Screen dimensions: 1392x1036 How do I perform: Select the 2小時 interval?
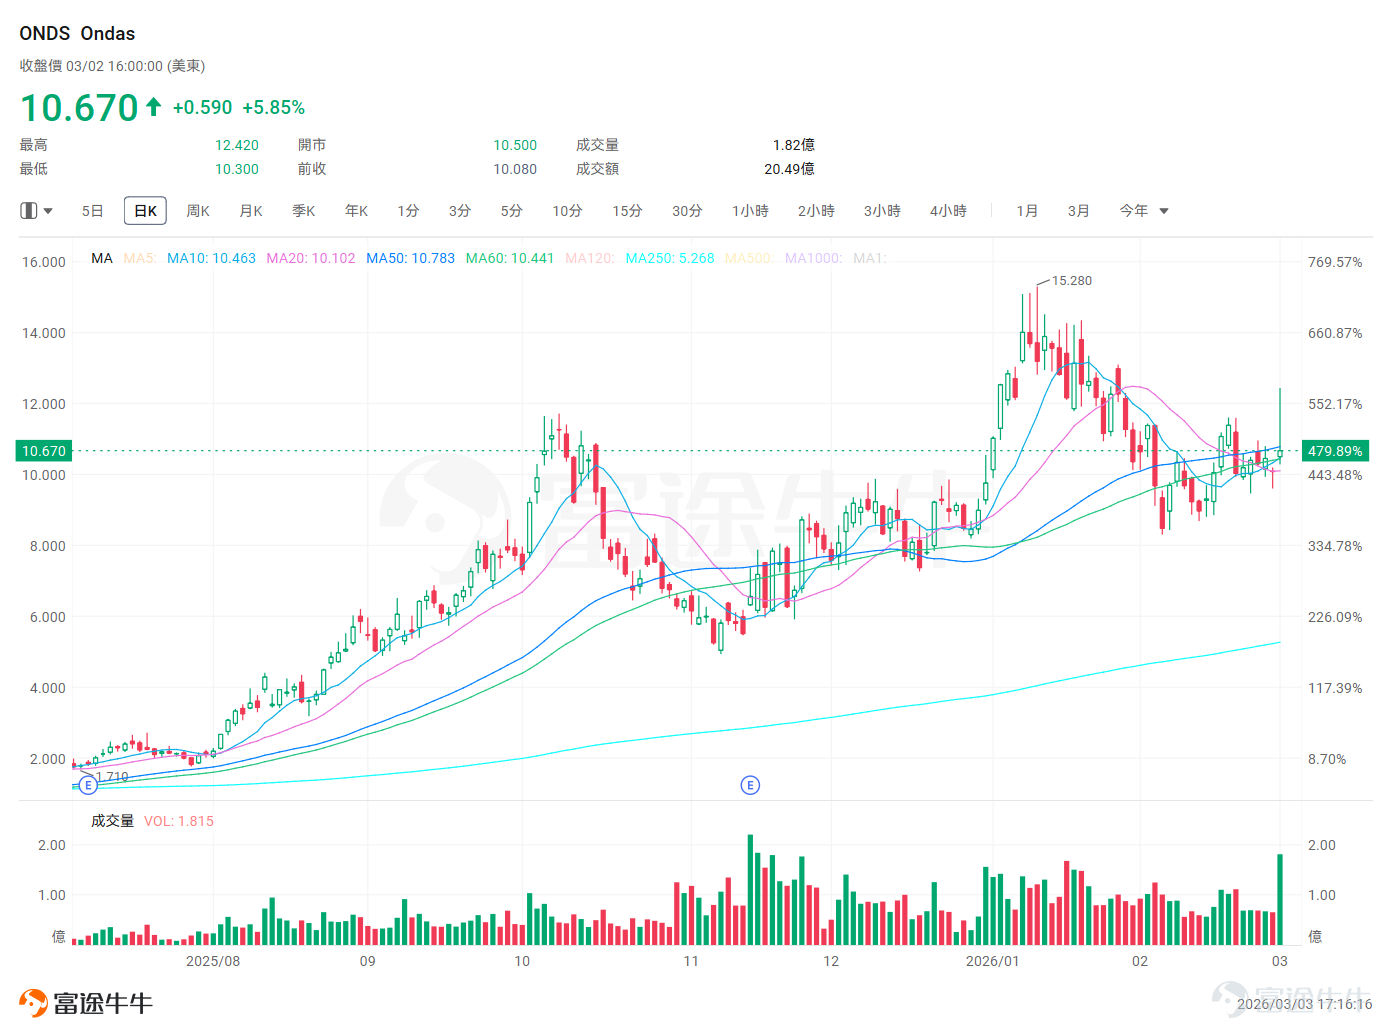point(817,211)
